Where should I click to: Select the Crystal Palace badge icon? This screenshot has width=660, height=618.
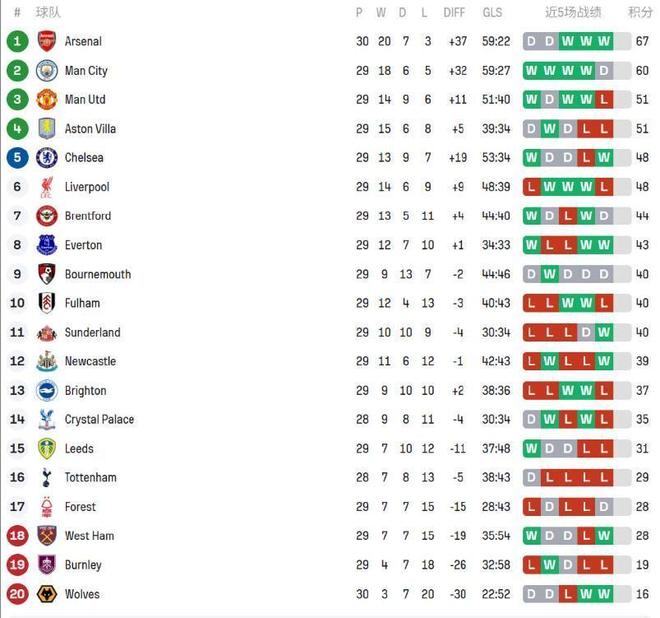click(x=46, y=419)
